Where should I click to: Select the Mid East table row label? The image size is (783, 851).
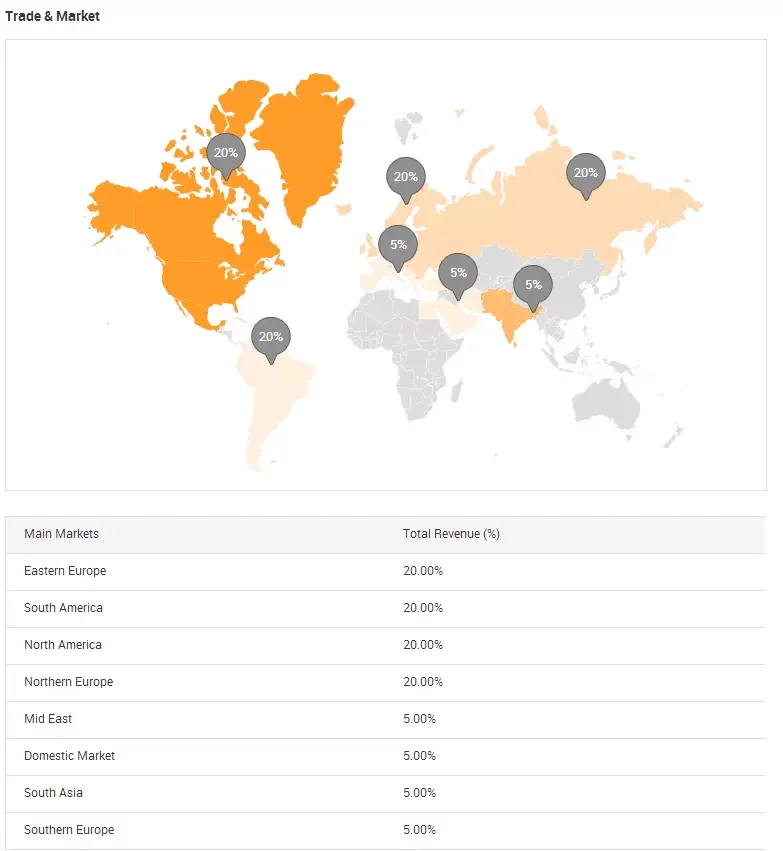tap(48, 719)
